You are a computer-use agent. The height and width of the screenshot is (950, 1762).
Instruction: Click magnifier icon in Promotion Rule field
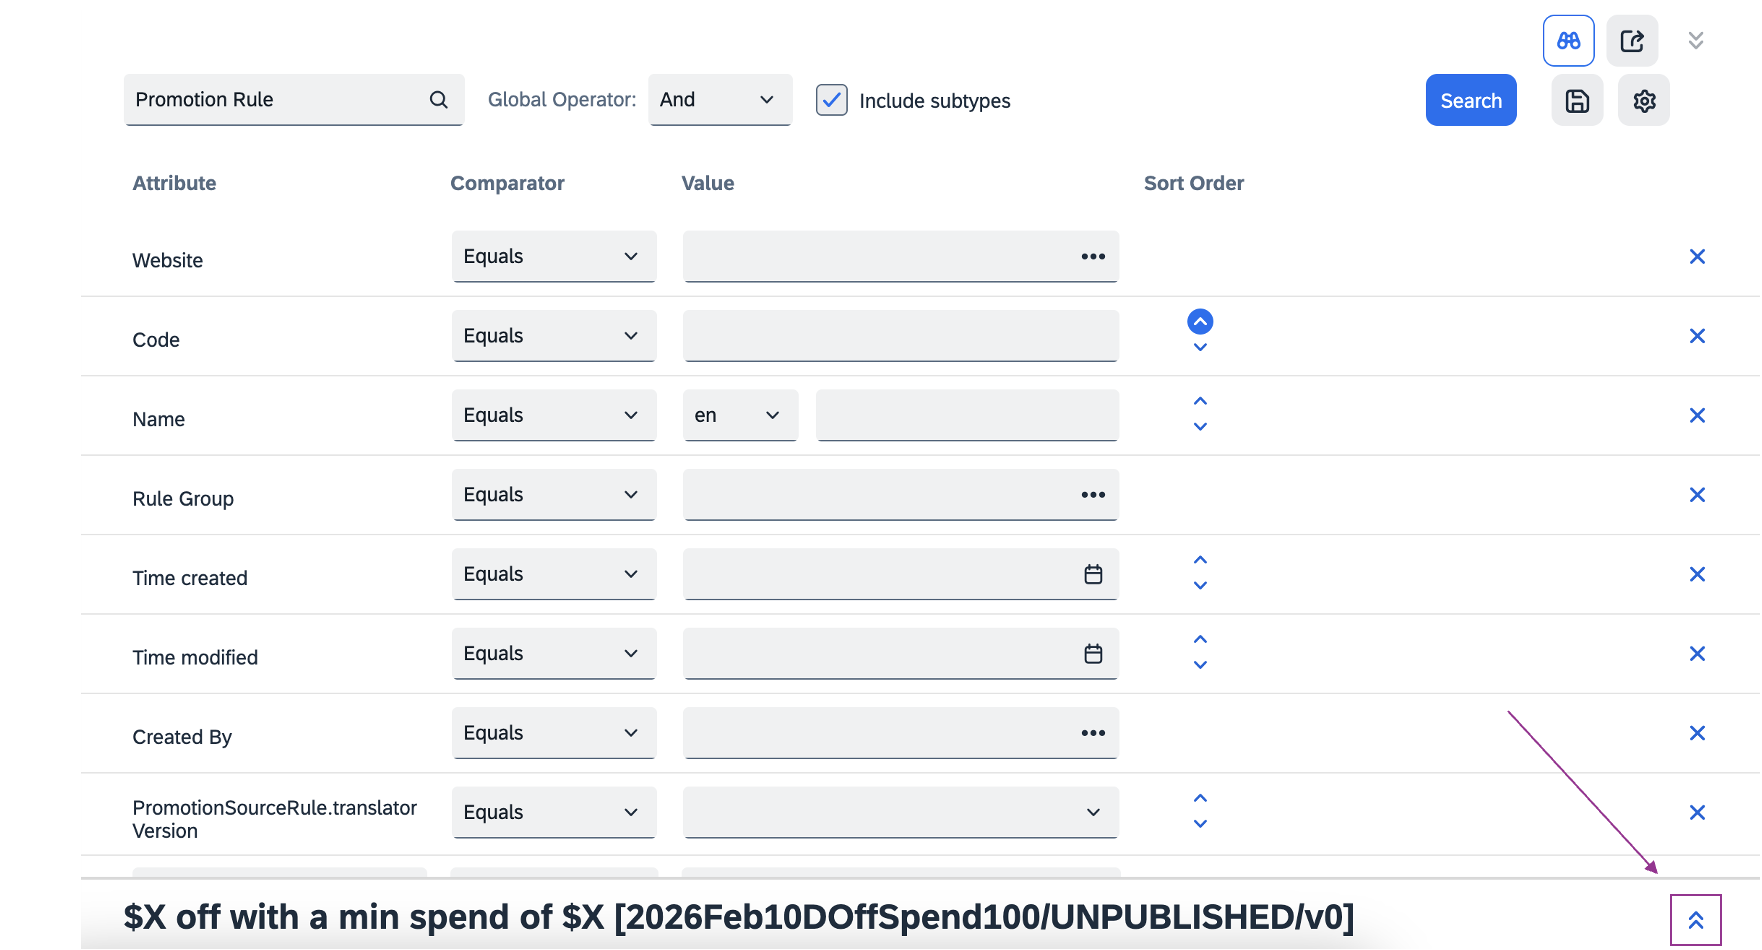coord(438,100)
